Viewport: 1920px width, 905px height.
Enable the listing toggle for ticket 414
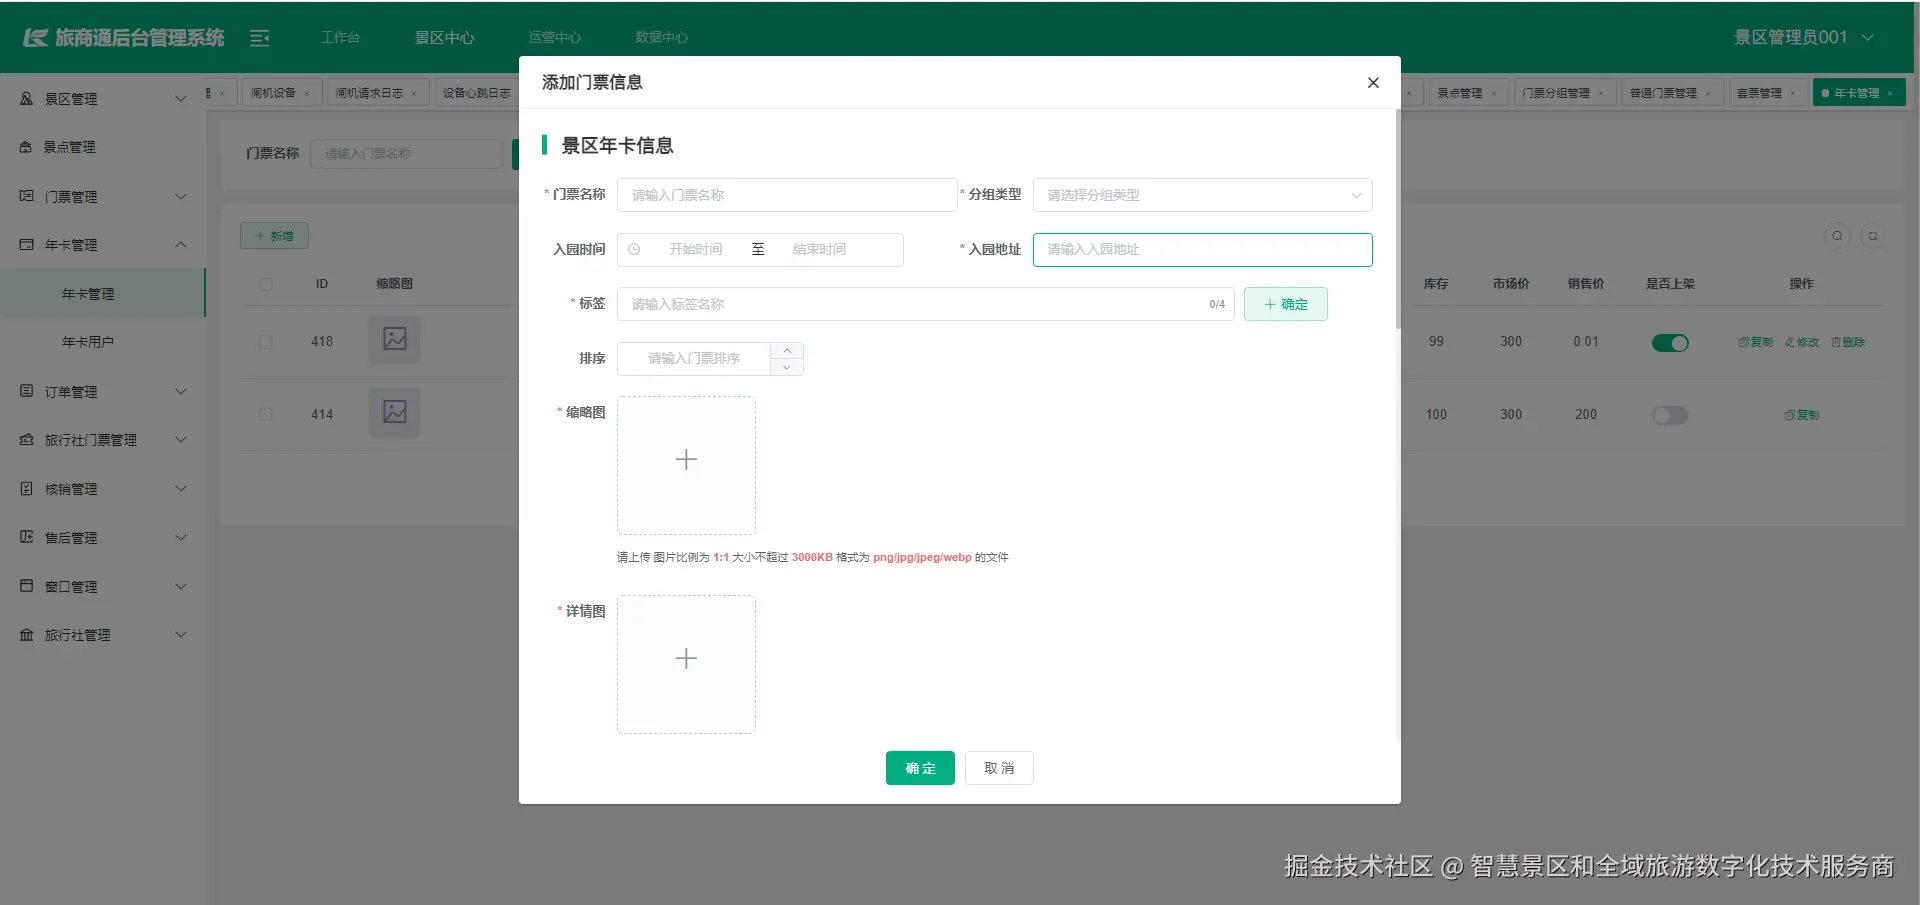tap(1670, 415)
